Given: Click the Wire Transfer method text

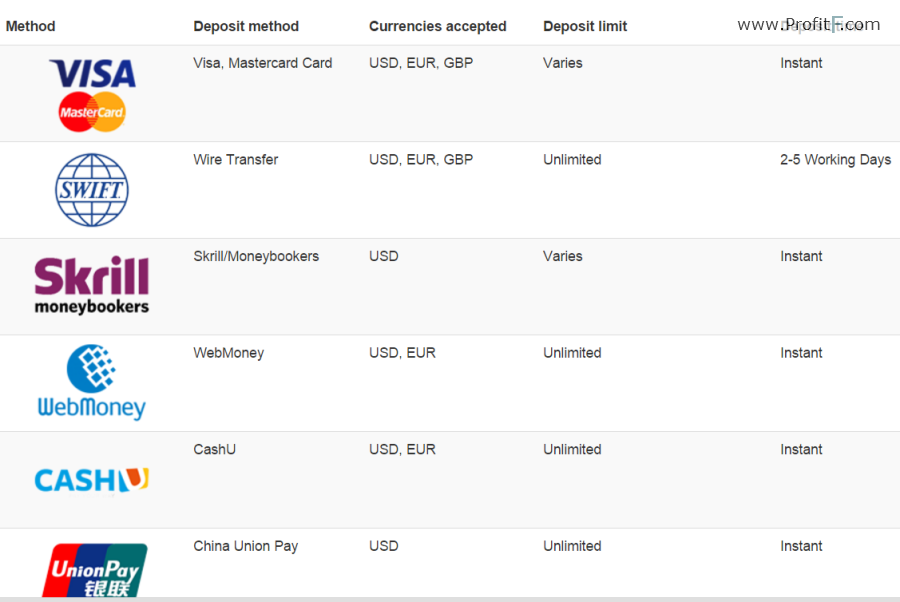Looking at the screenshot, I should 235,160.
